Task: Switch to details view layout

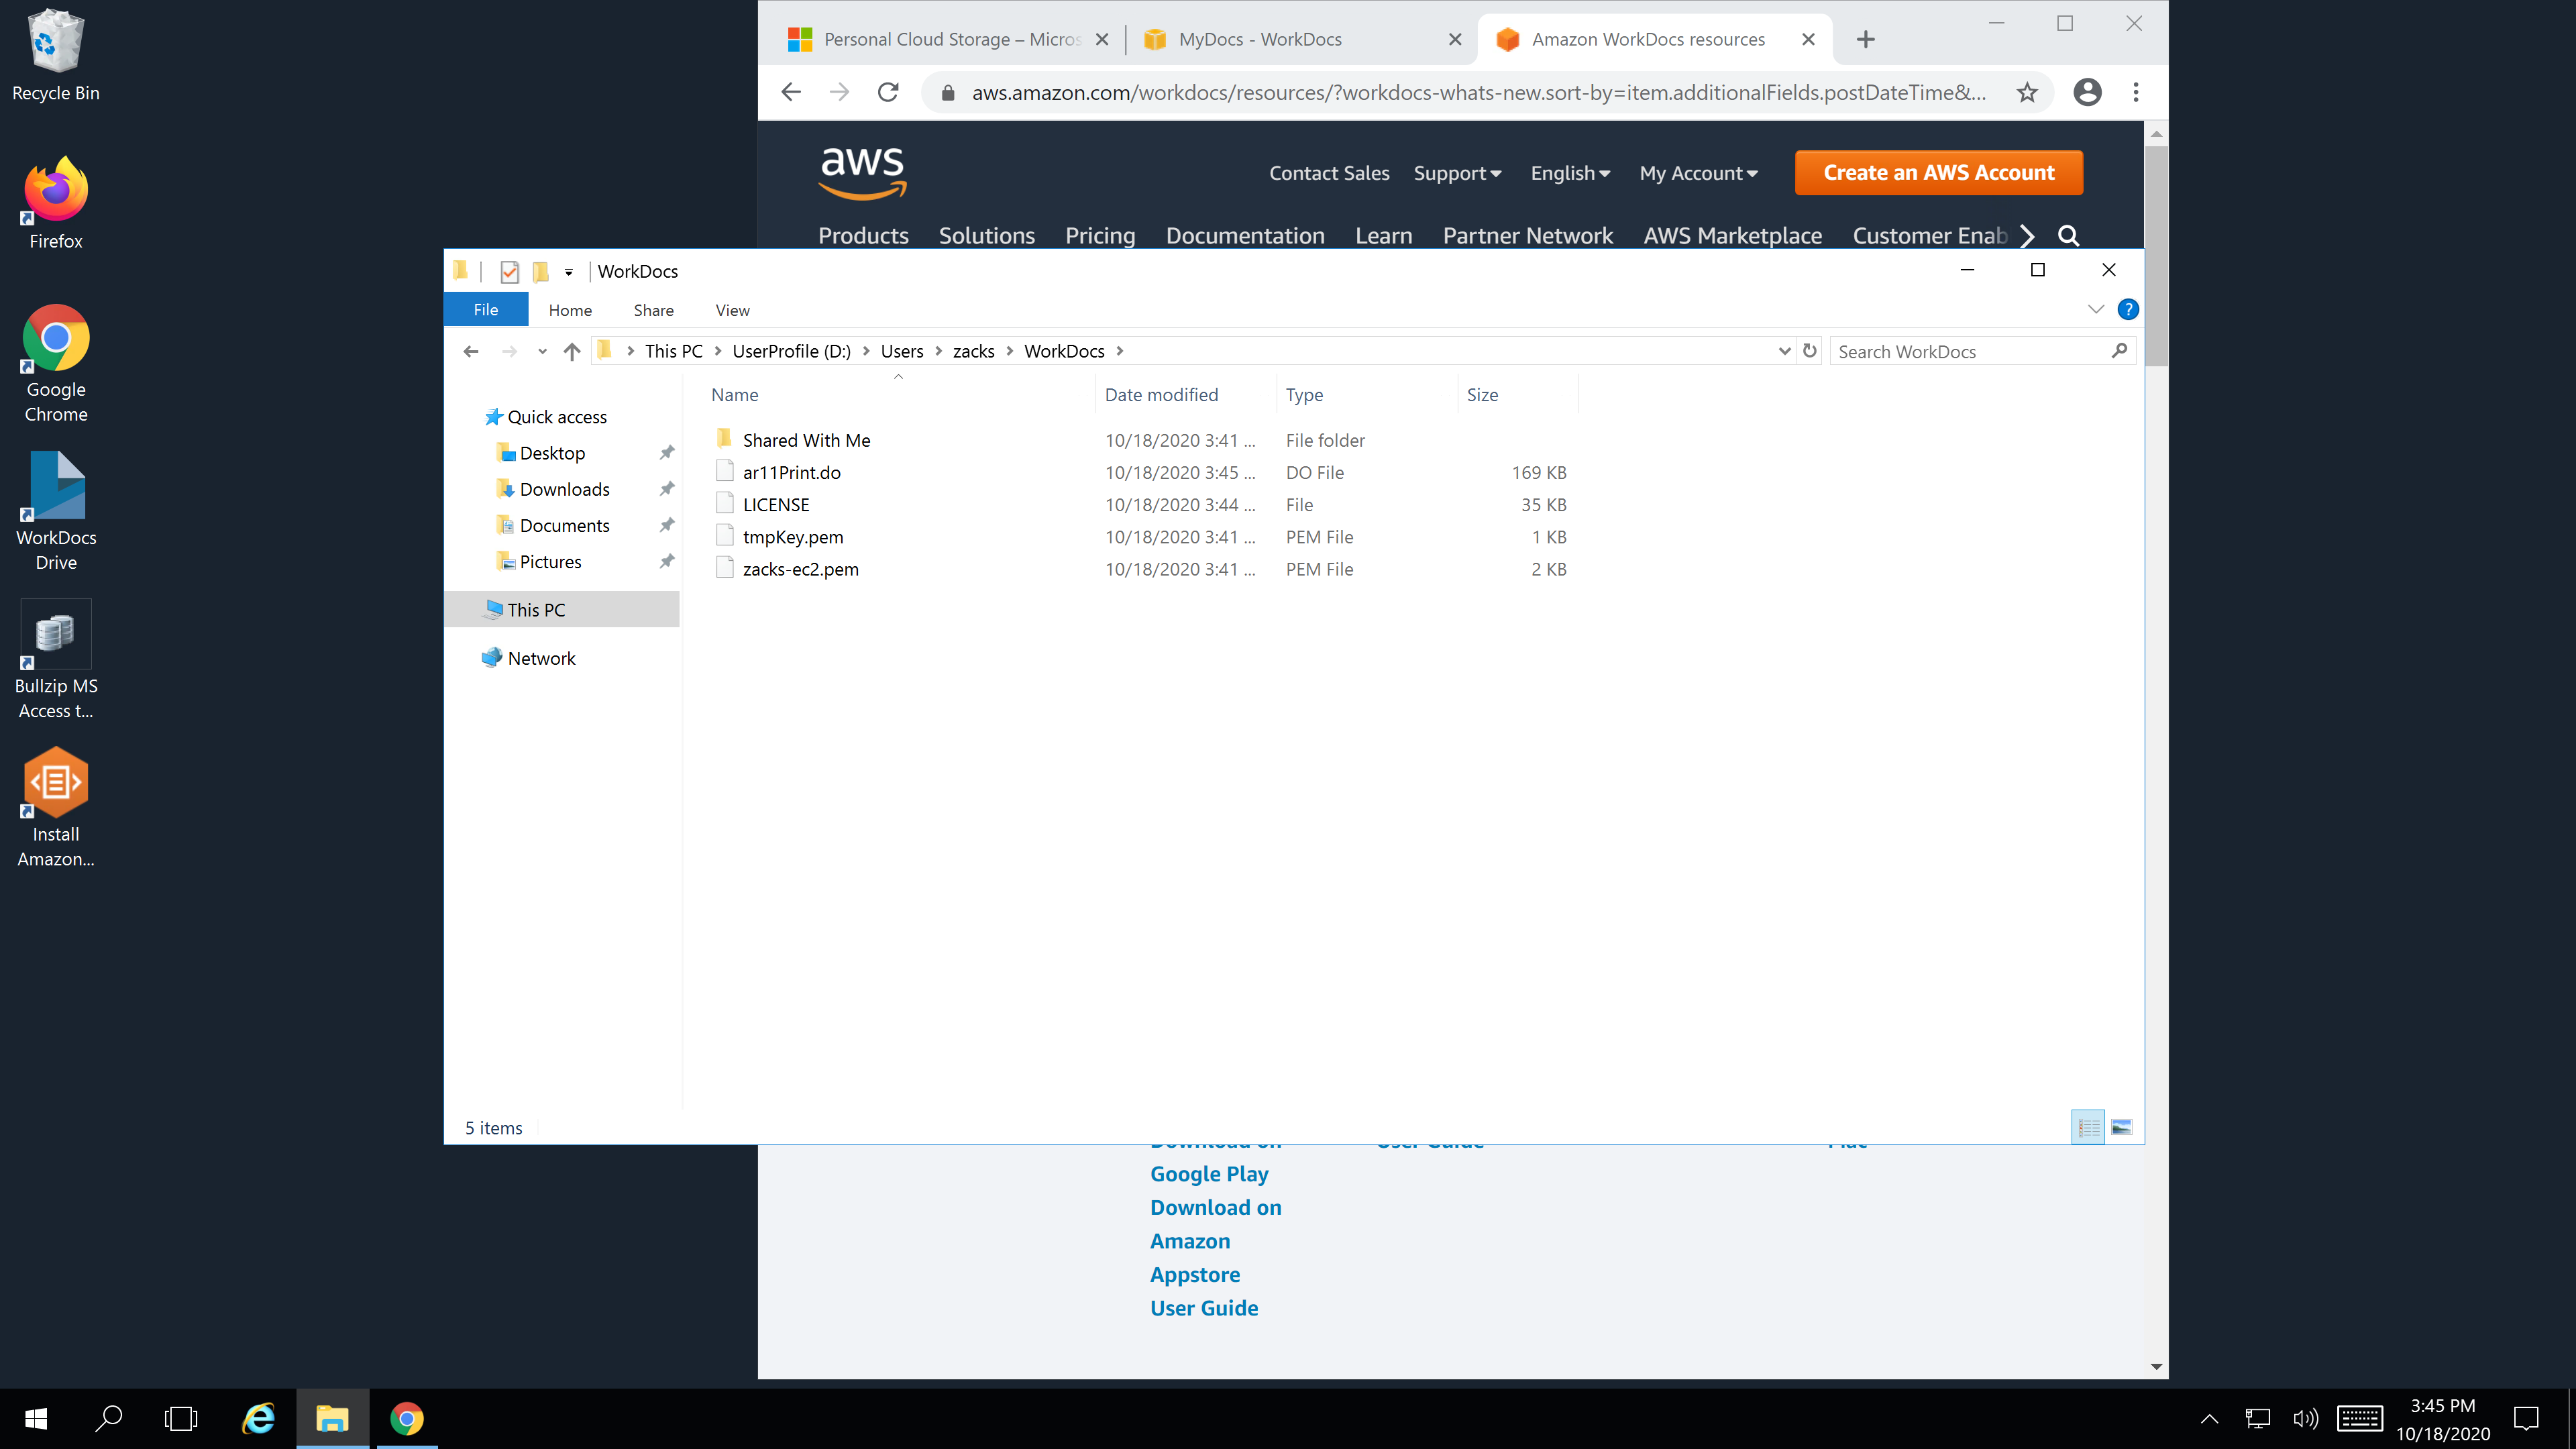Action: 2088,1128
